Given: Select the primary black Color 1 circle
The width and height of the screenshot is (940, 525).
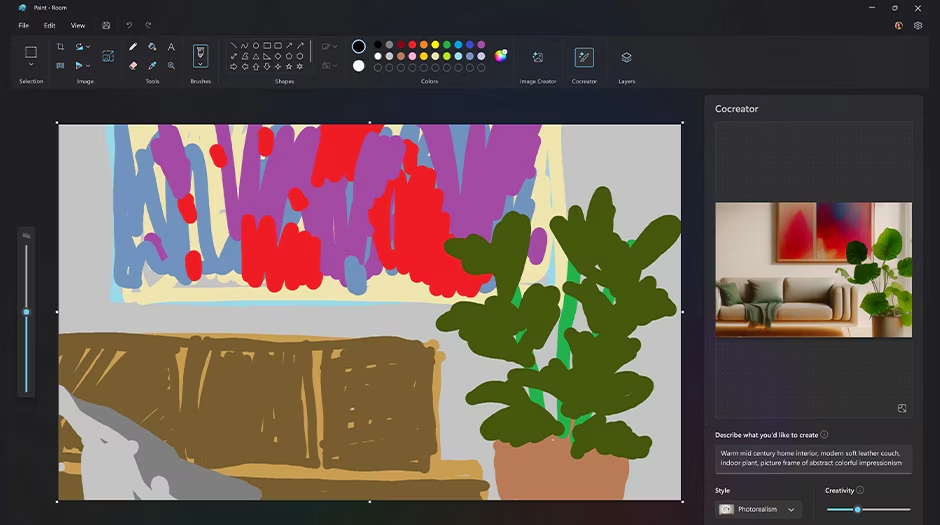Looking at the screenshot, I should tap(358, 46).
